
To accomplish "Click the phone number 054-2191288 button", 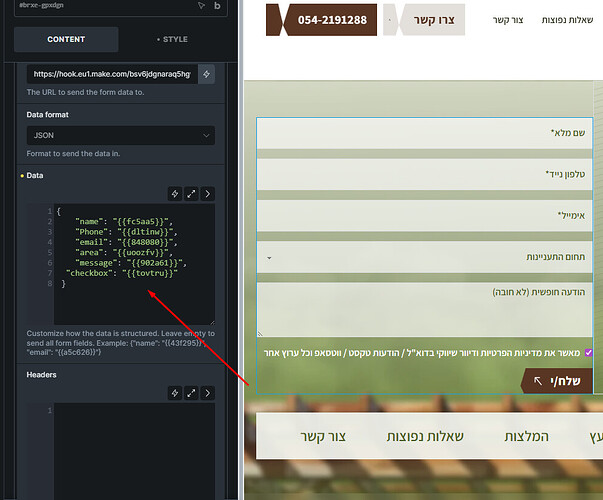I will [321, 20].
